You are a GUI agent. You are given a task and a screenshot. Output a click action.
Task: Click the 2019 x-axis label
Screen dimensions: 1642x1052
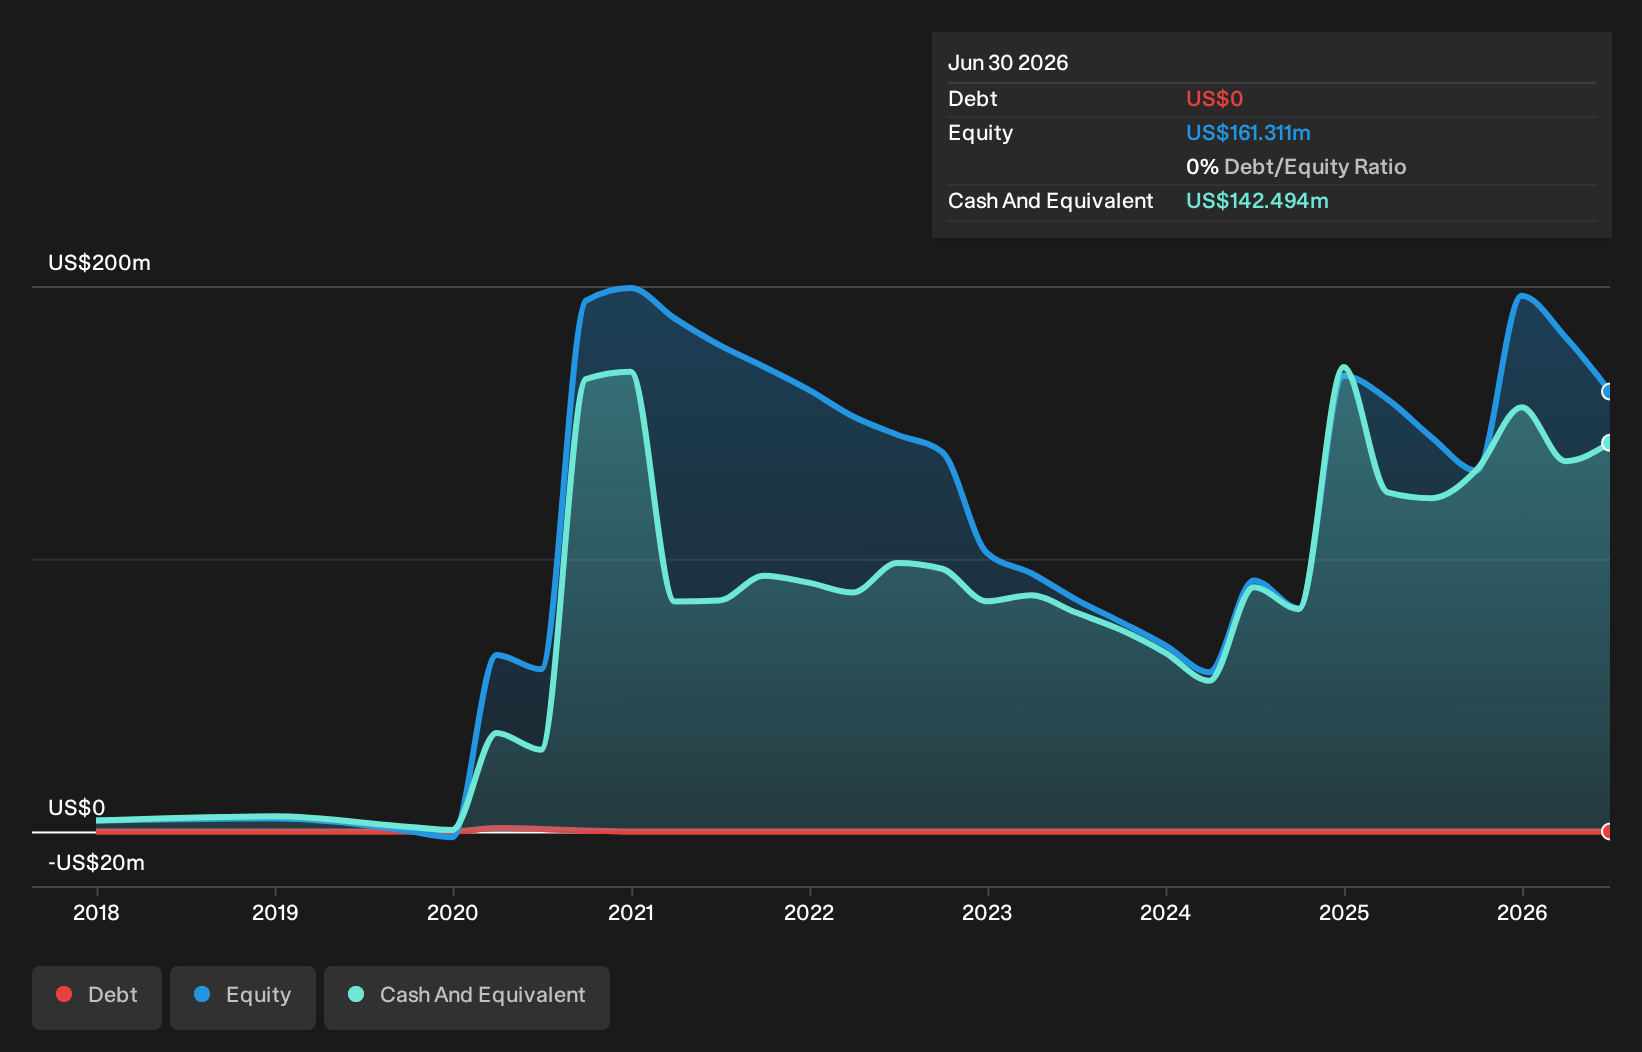pyautogui.click(x=275, y=913)
